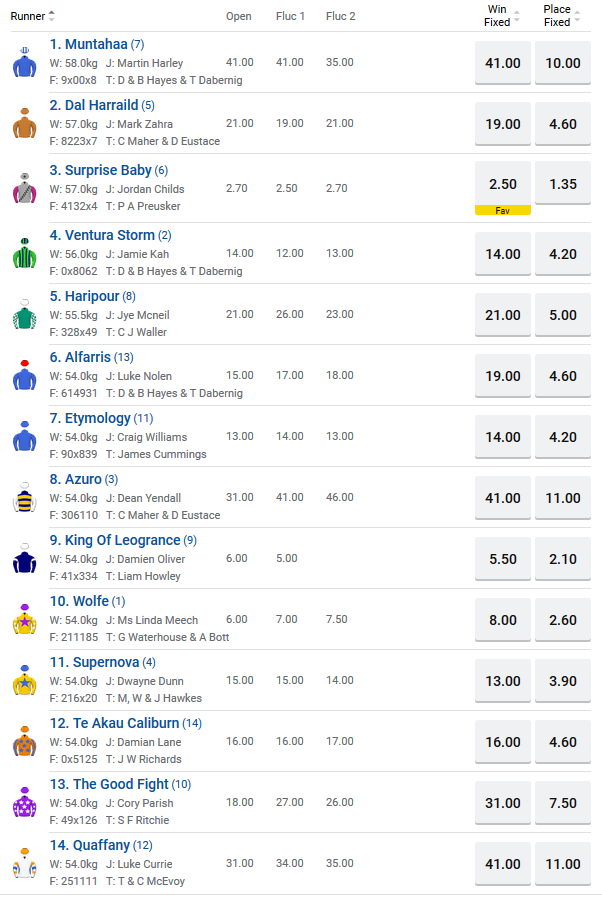Pick Supernova win fixed 13.00
The width and height of the screenshot is (602, 898).
click(x=502, y=681)
